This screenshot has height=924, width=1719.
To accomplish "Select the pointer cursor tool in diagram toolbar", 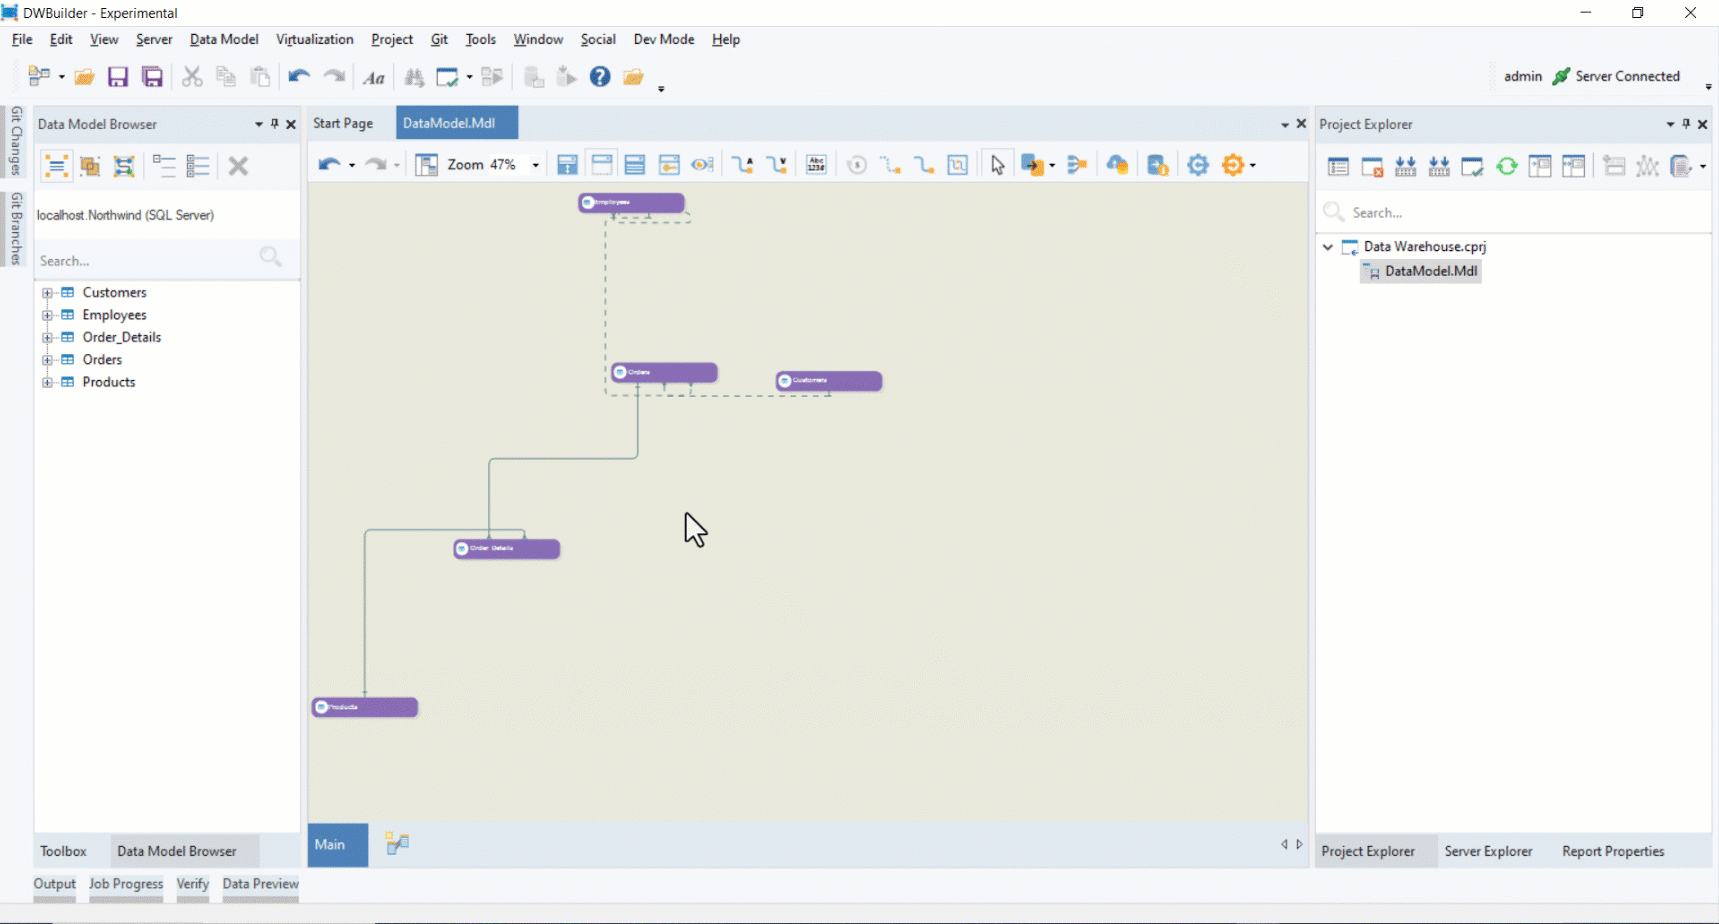I will point(997,165).
